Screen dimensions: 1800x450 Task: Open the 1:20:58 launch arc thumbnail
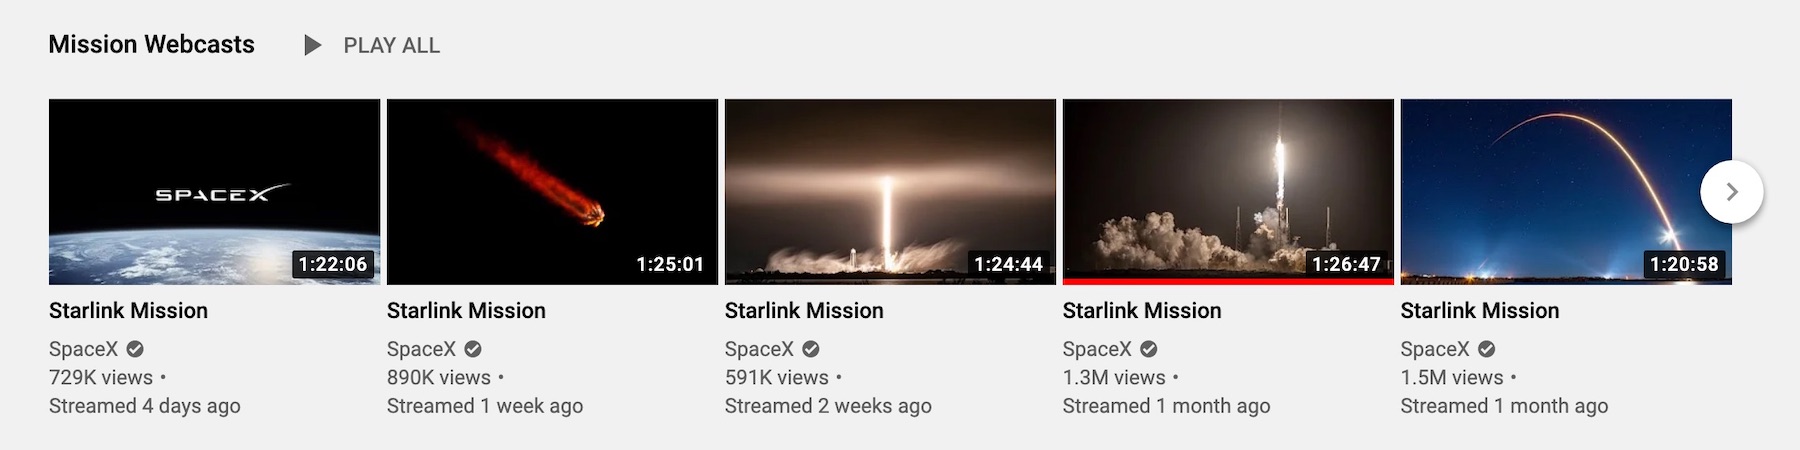[1566, 192]
